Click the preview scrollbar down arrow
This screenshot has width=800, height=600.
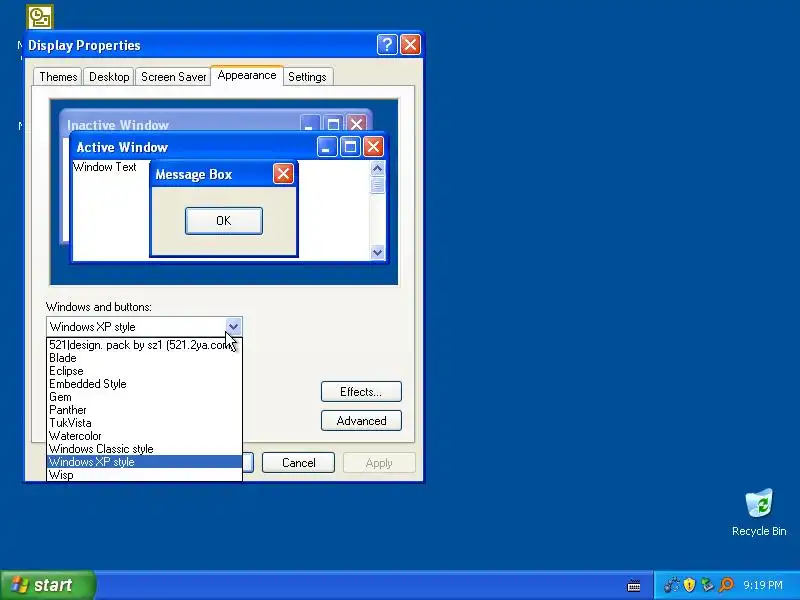point(378,252)
